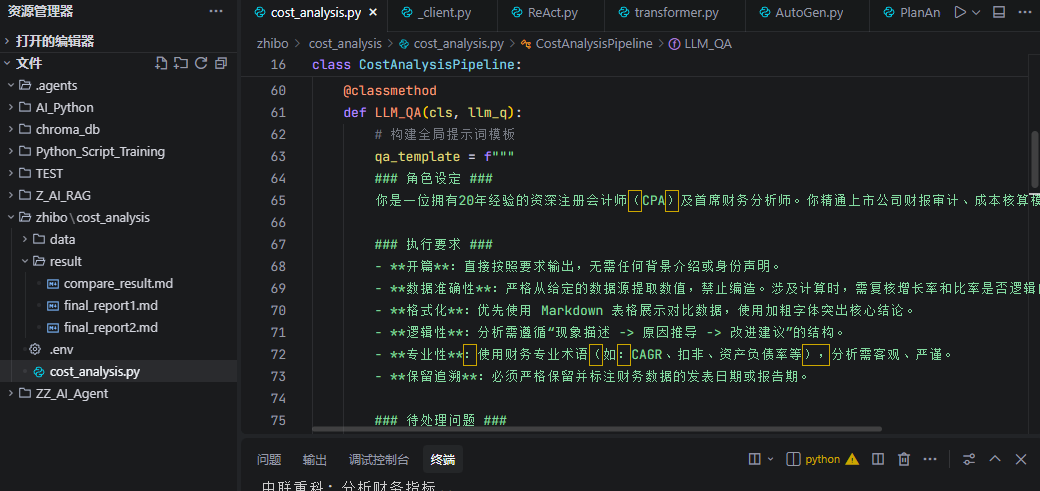
Task: Click the 资源管理器 panel title
Action: (x=40, y=11)
